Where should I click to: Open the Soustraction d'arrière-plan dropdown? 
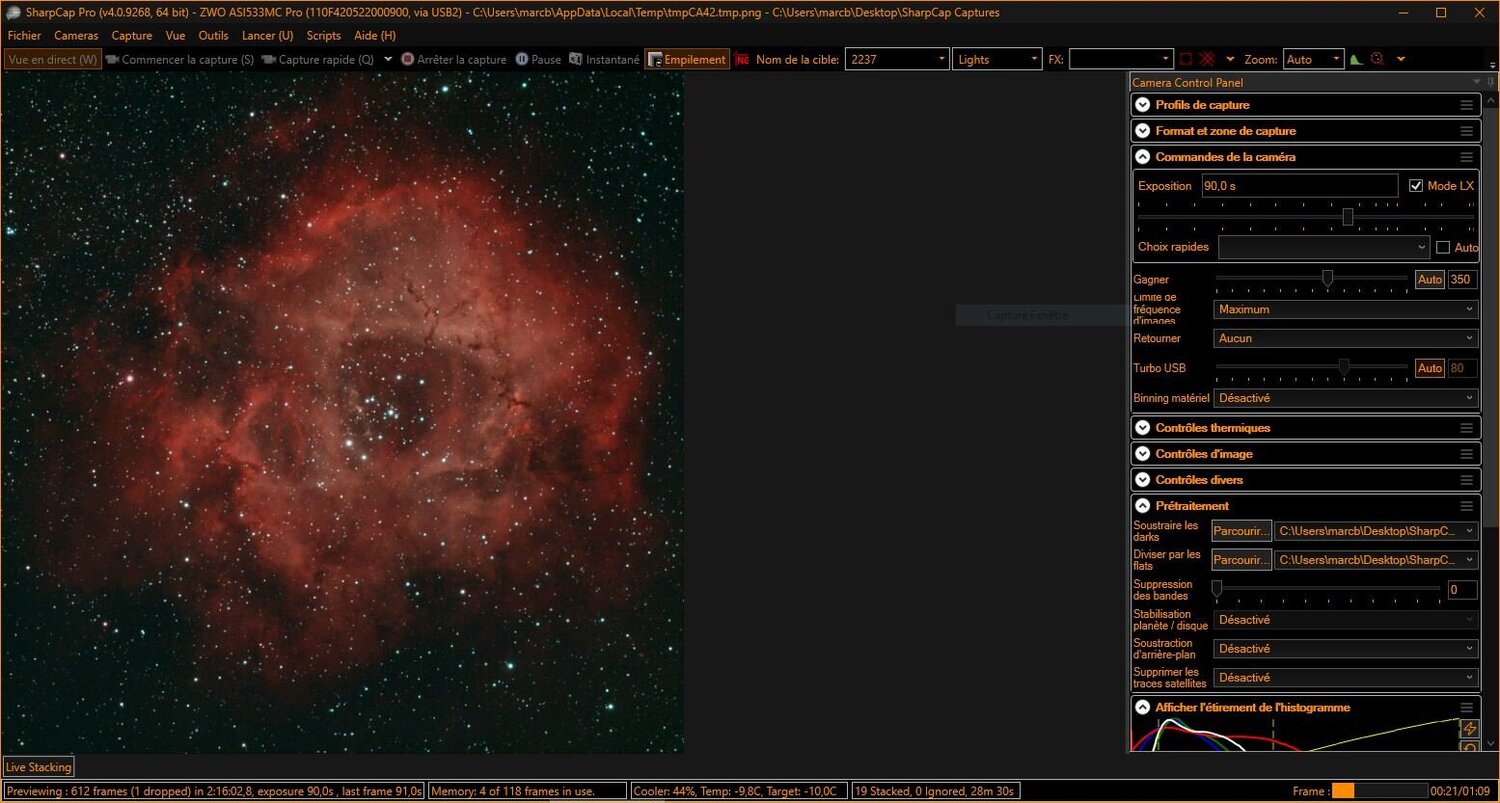click(1345, 649)
